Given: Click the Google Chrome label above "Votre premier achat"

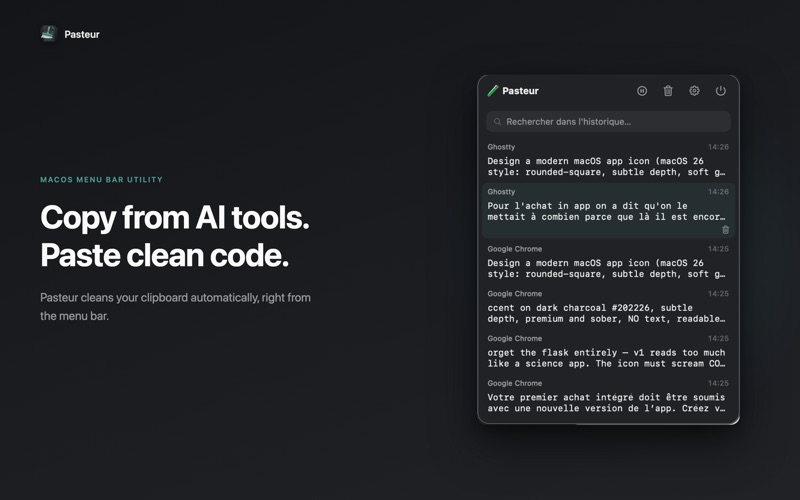Looking at the screenshot, I should click(515, 383).
